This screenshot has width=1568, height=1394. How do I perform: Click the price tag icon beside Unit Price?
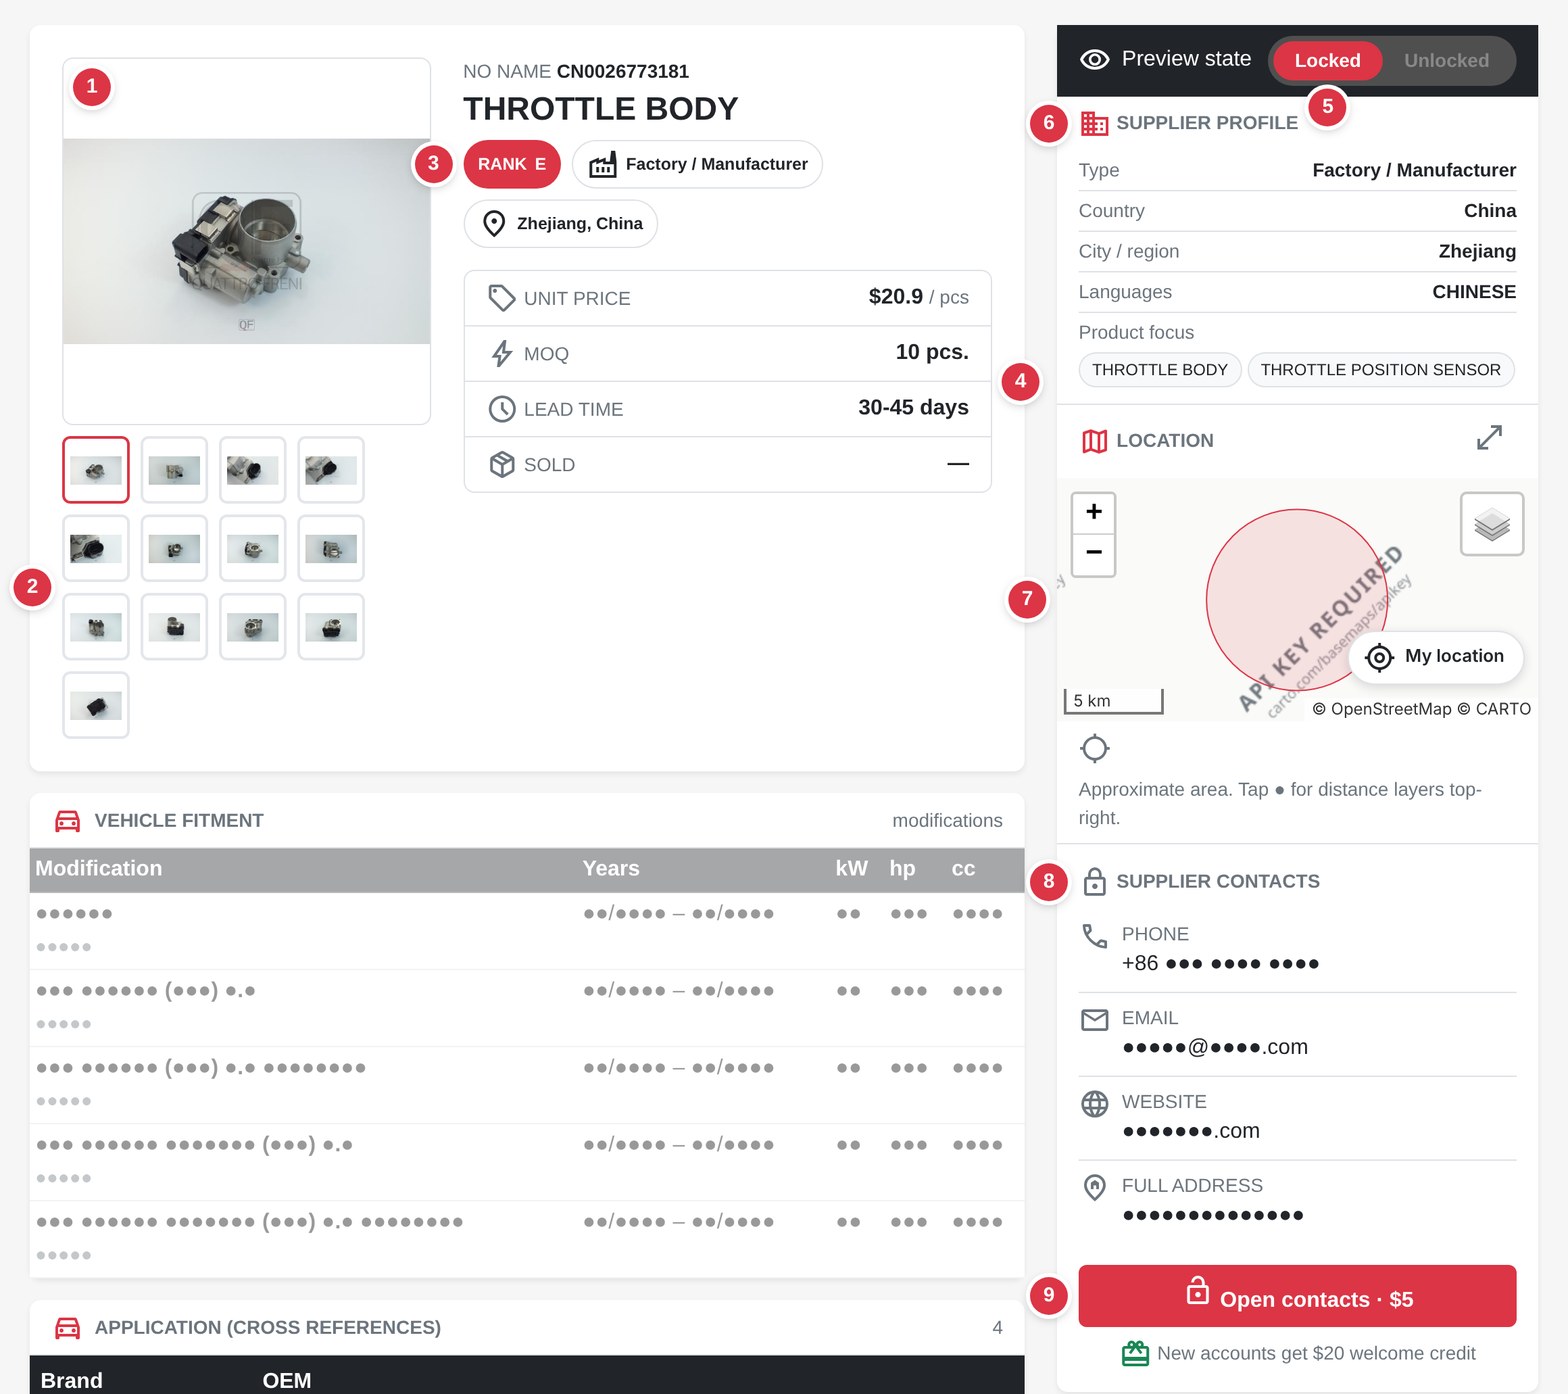501,298
